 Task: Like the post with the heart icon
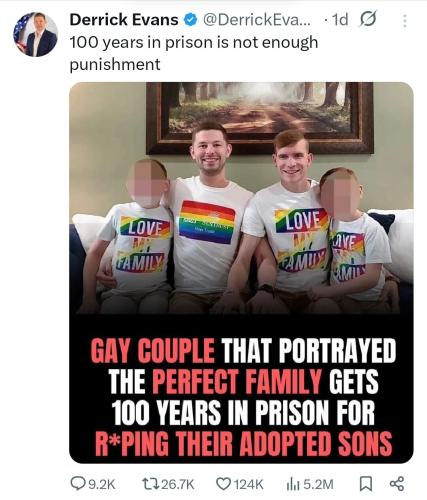pyautogui.click(x=223, y=484)
